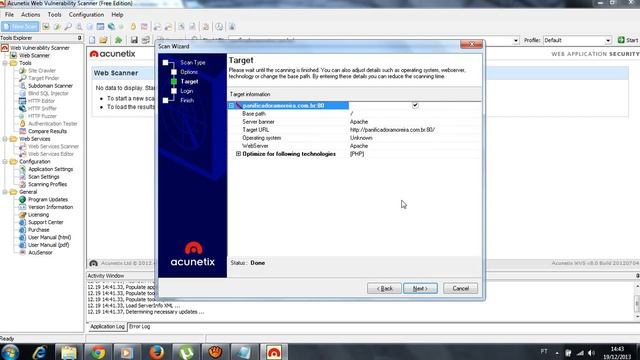This screenshot has width=640, height=360.
Task: Click the Base path row label
Action: pos(254,114)
